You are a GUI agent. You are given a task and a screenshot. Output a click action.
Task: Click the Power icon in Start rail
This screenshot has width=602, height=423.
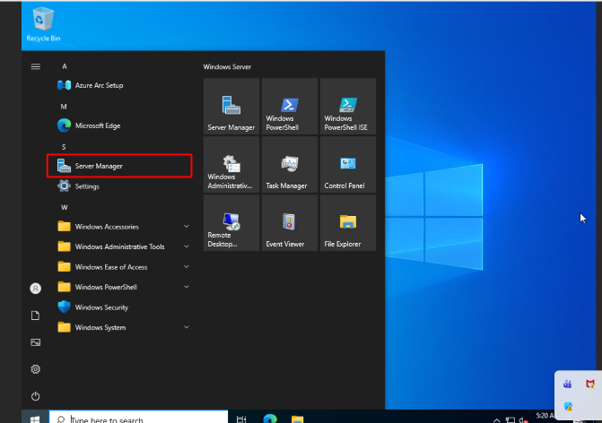click(x=35, y=396)
